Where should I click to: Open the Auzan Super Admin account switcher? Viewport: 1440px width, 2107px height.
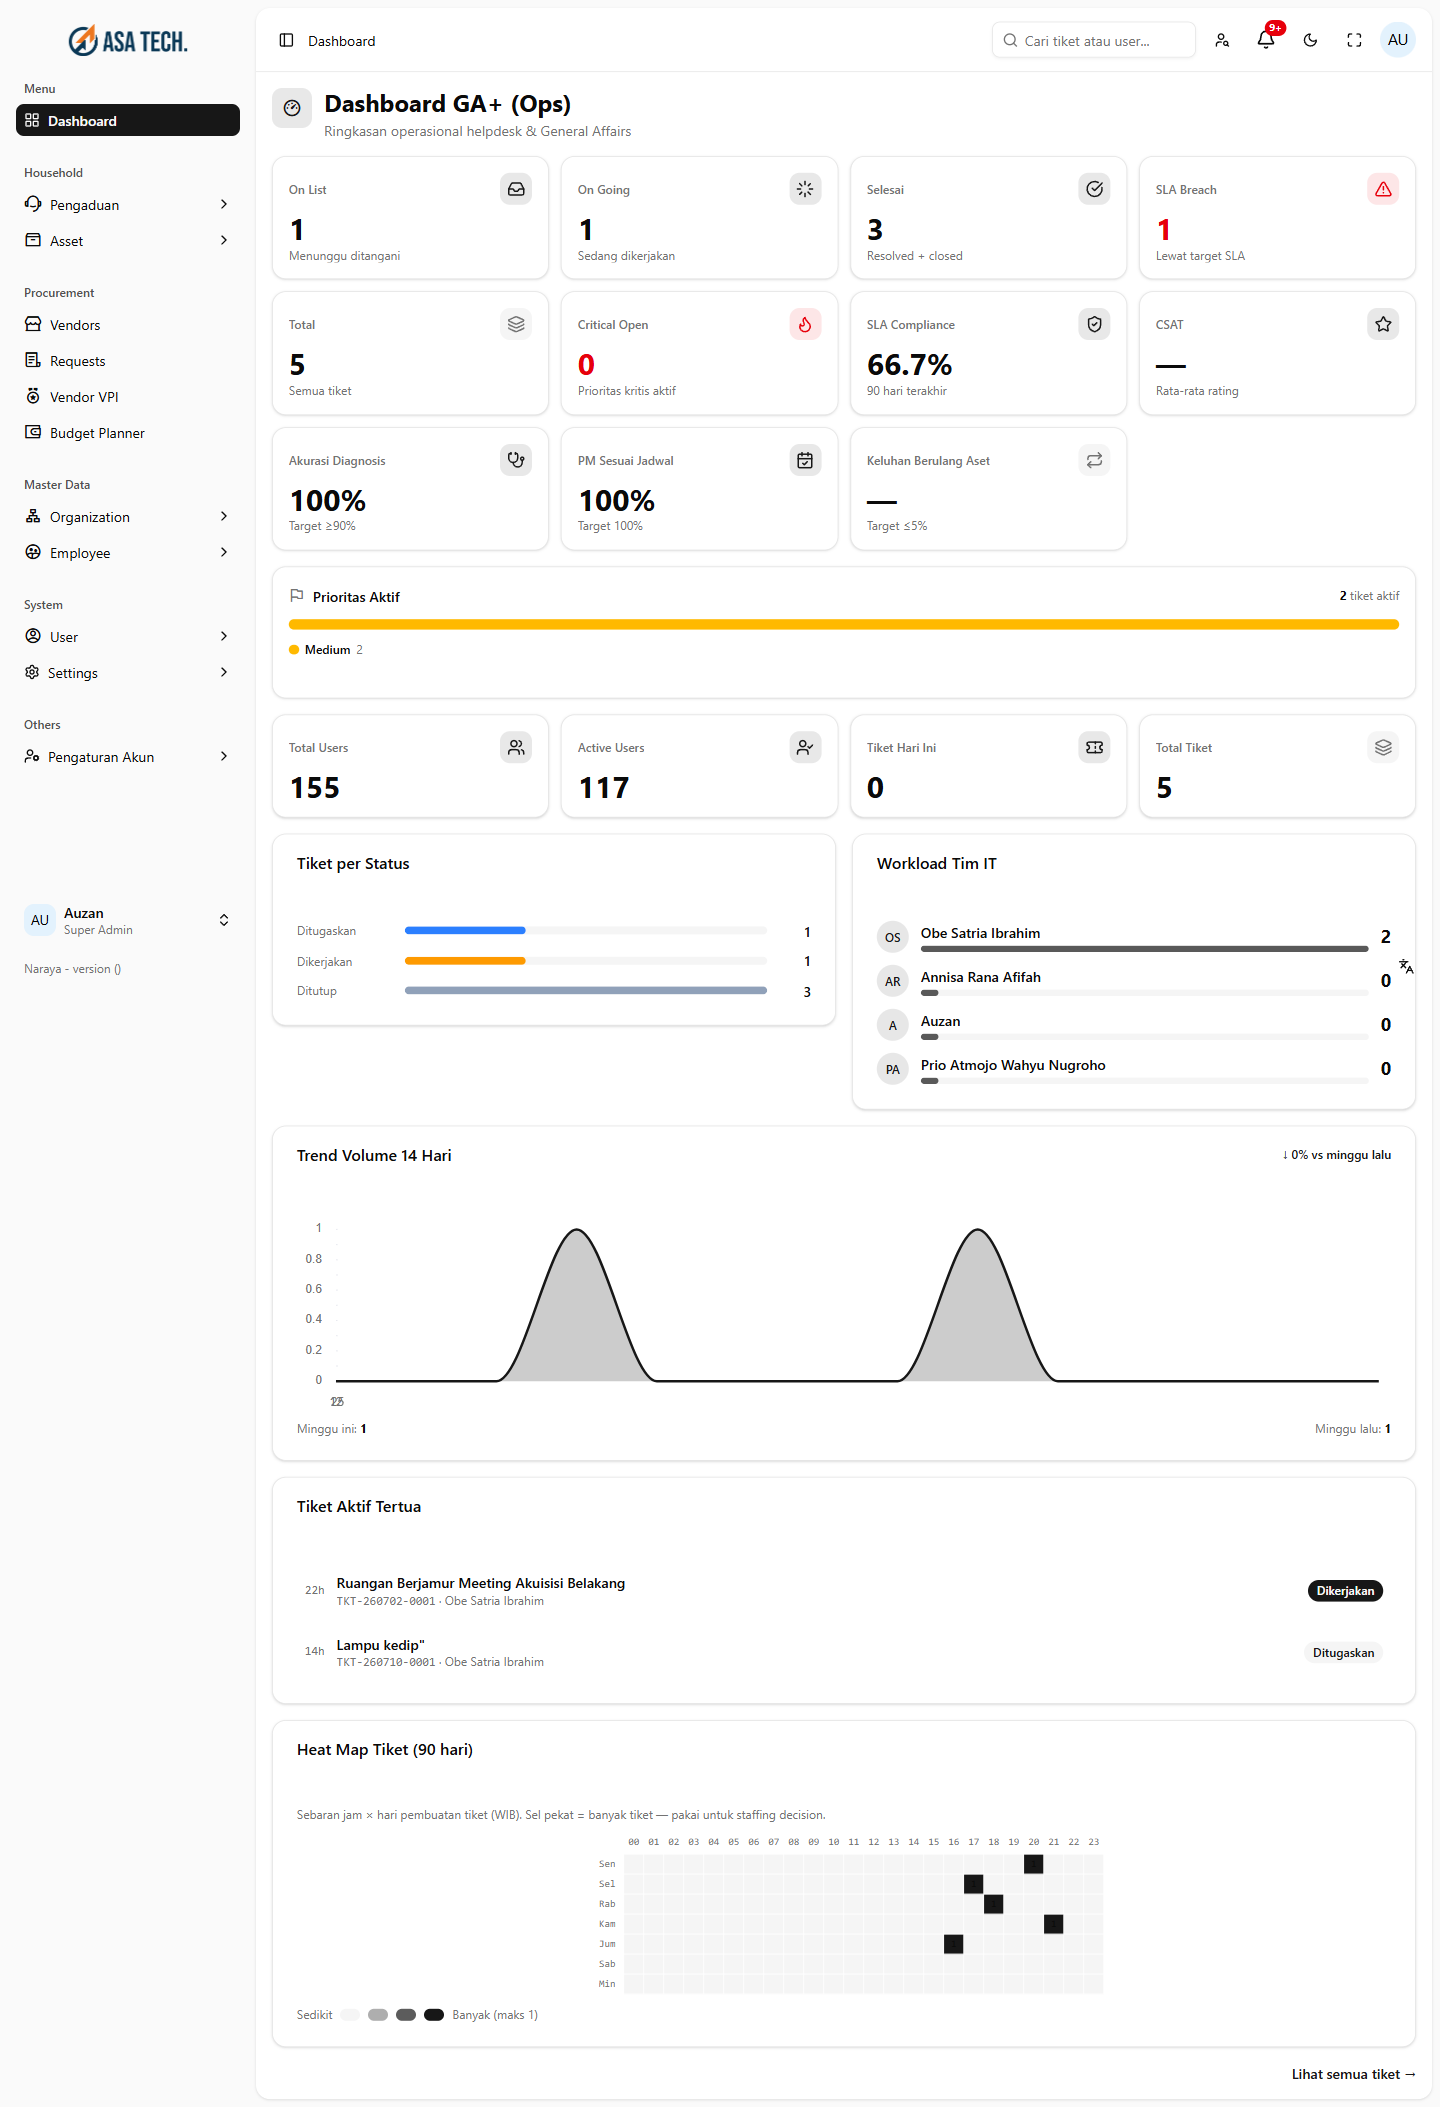click(x=128, y=921)
